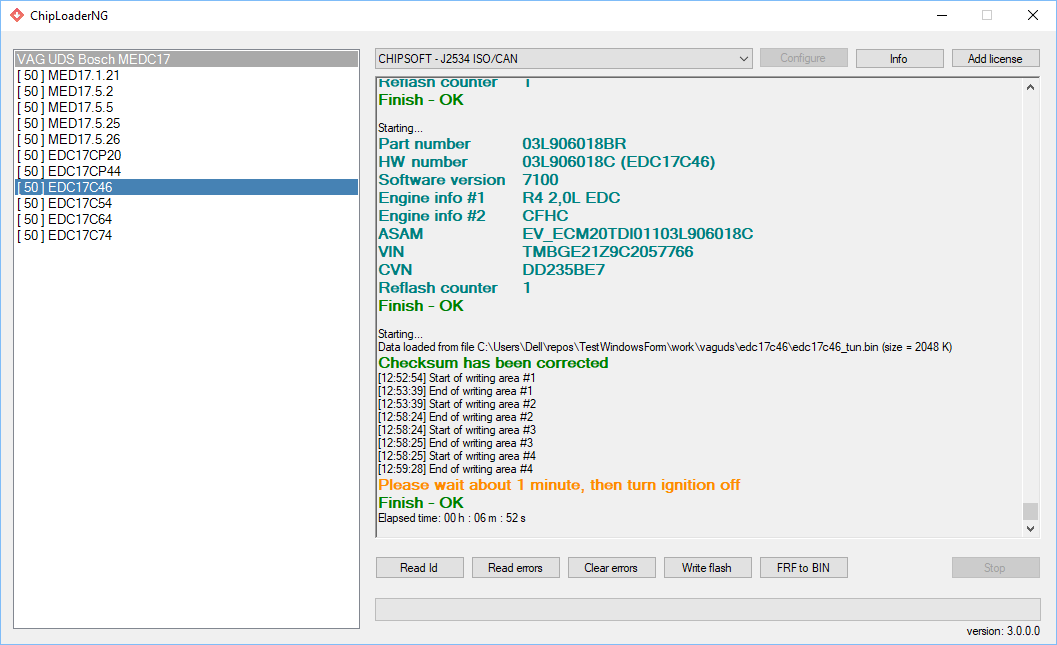1057x645 pixels.
Task: Click the Info button
Action: coord(899,59)
